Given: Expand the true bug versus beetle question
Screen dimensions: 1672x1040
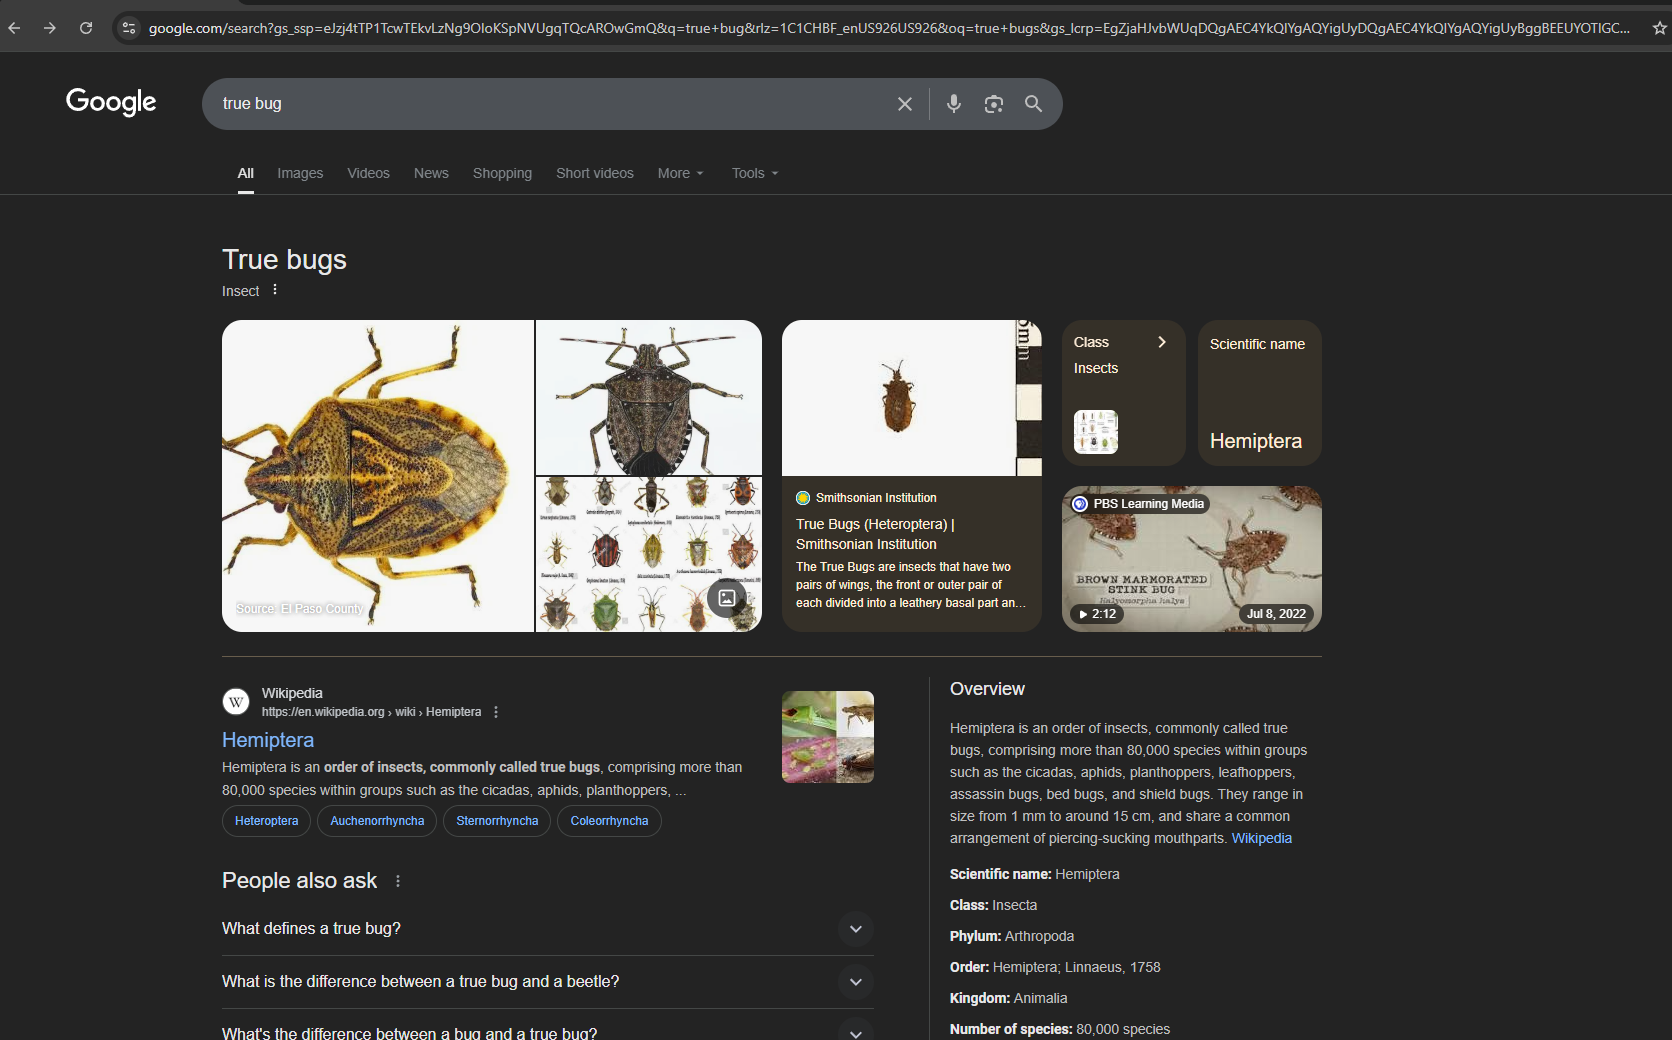Looking at the screenshot, I should tap(548, 982).
